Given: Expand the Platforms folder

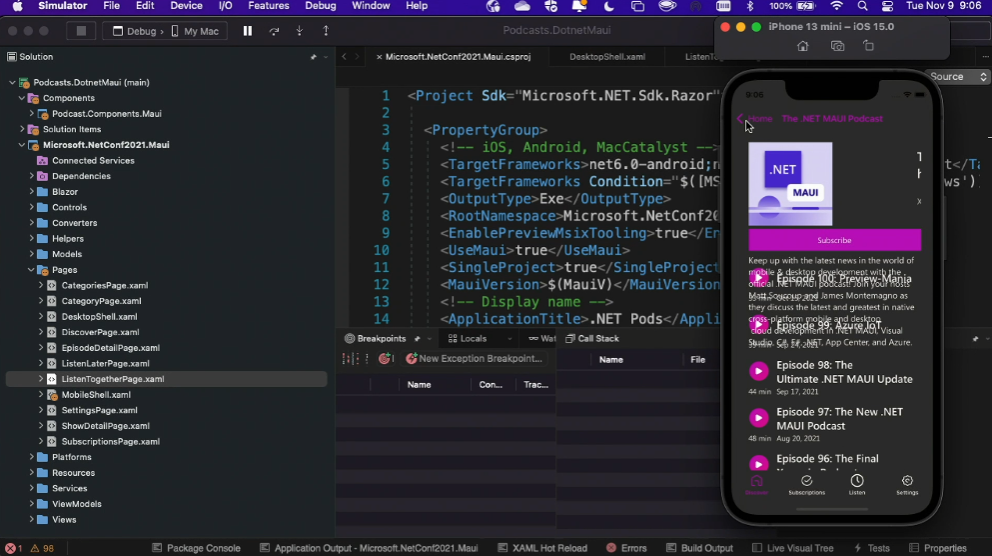Looking at the screenshot, I should tap(30, 457).
